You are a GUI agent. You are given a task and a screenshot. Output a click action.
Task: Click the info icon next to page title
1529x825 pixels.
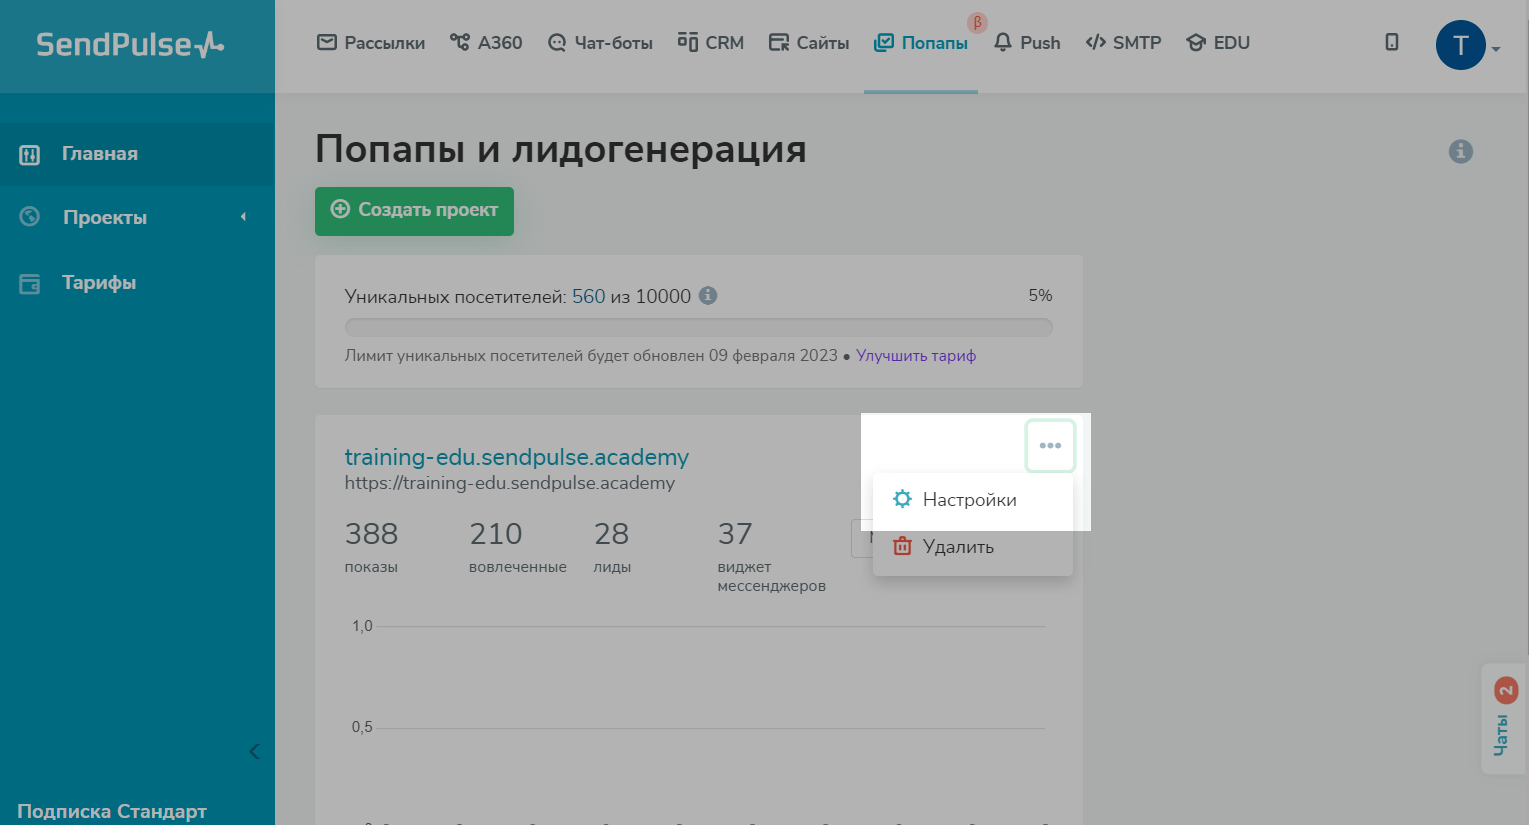[x=1460, y=151]
